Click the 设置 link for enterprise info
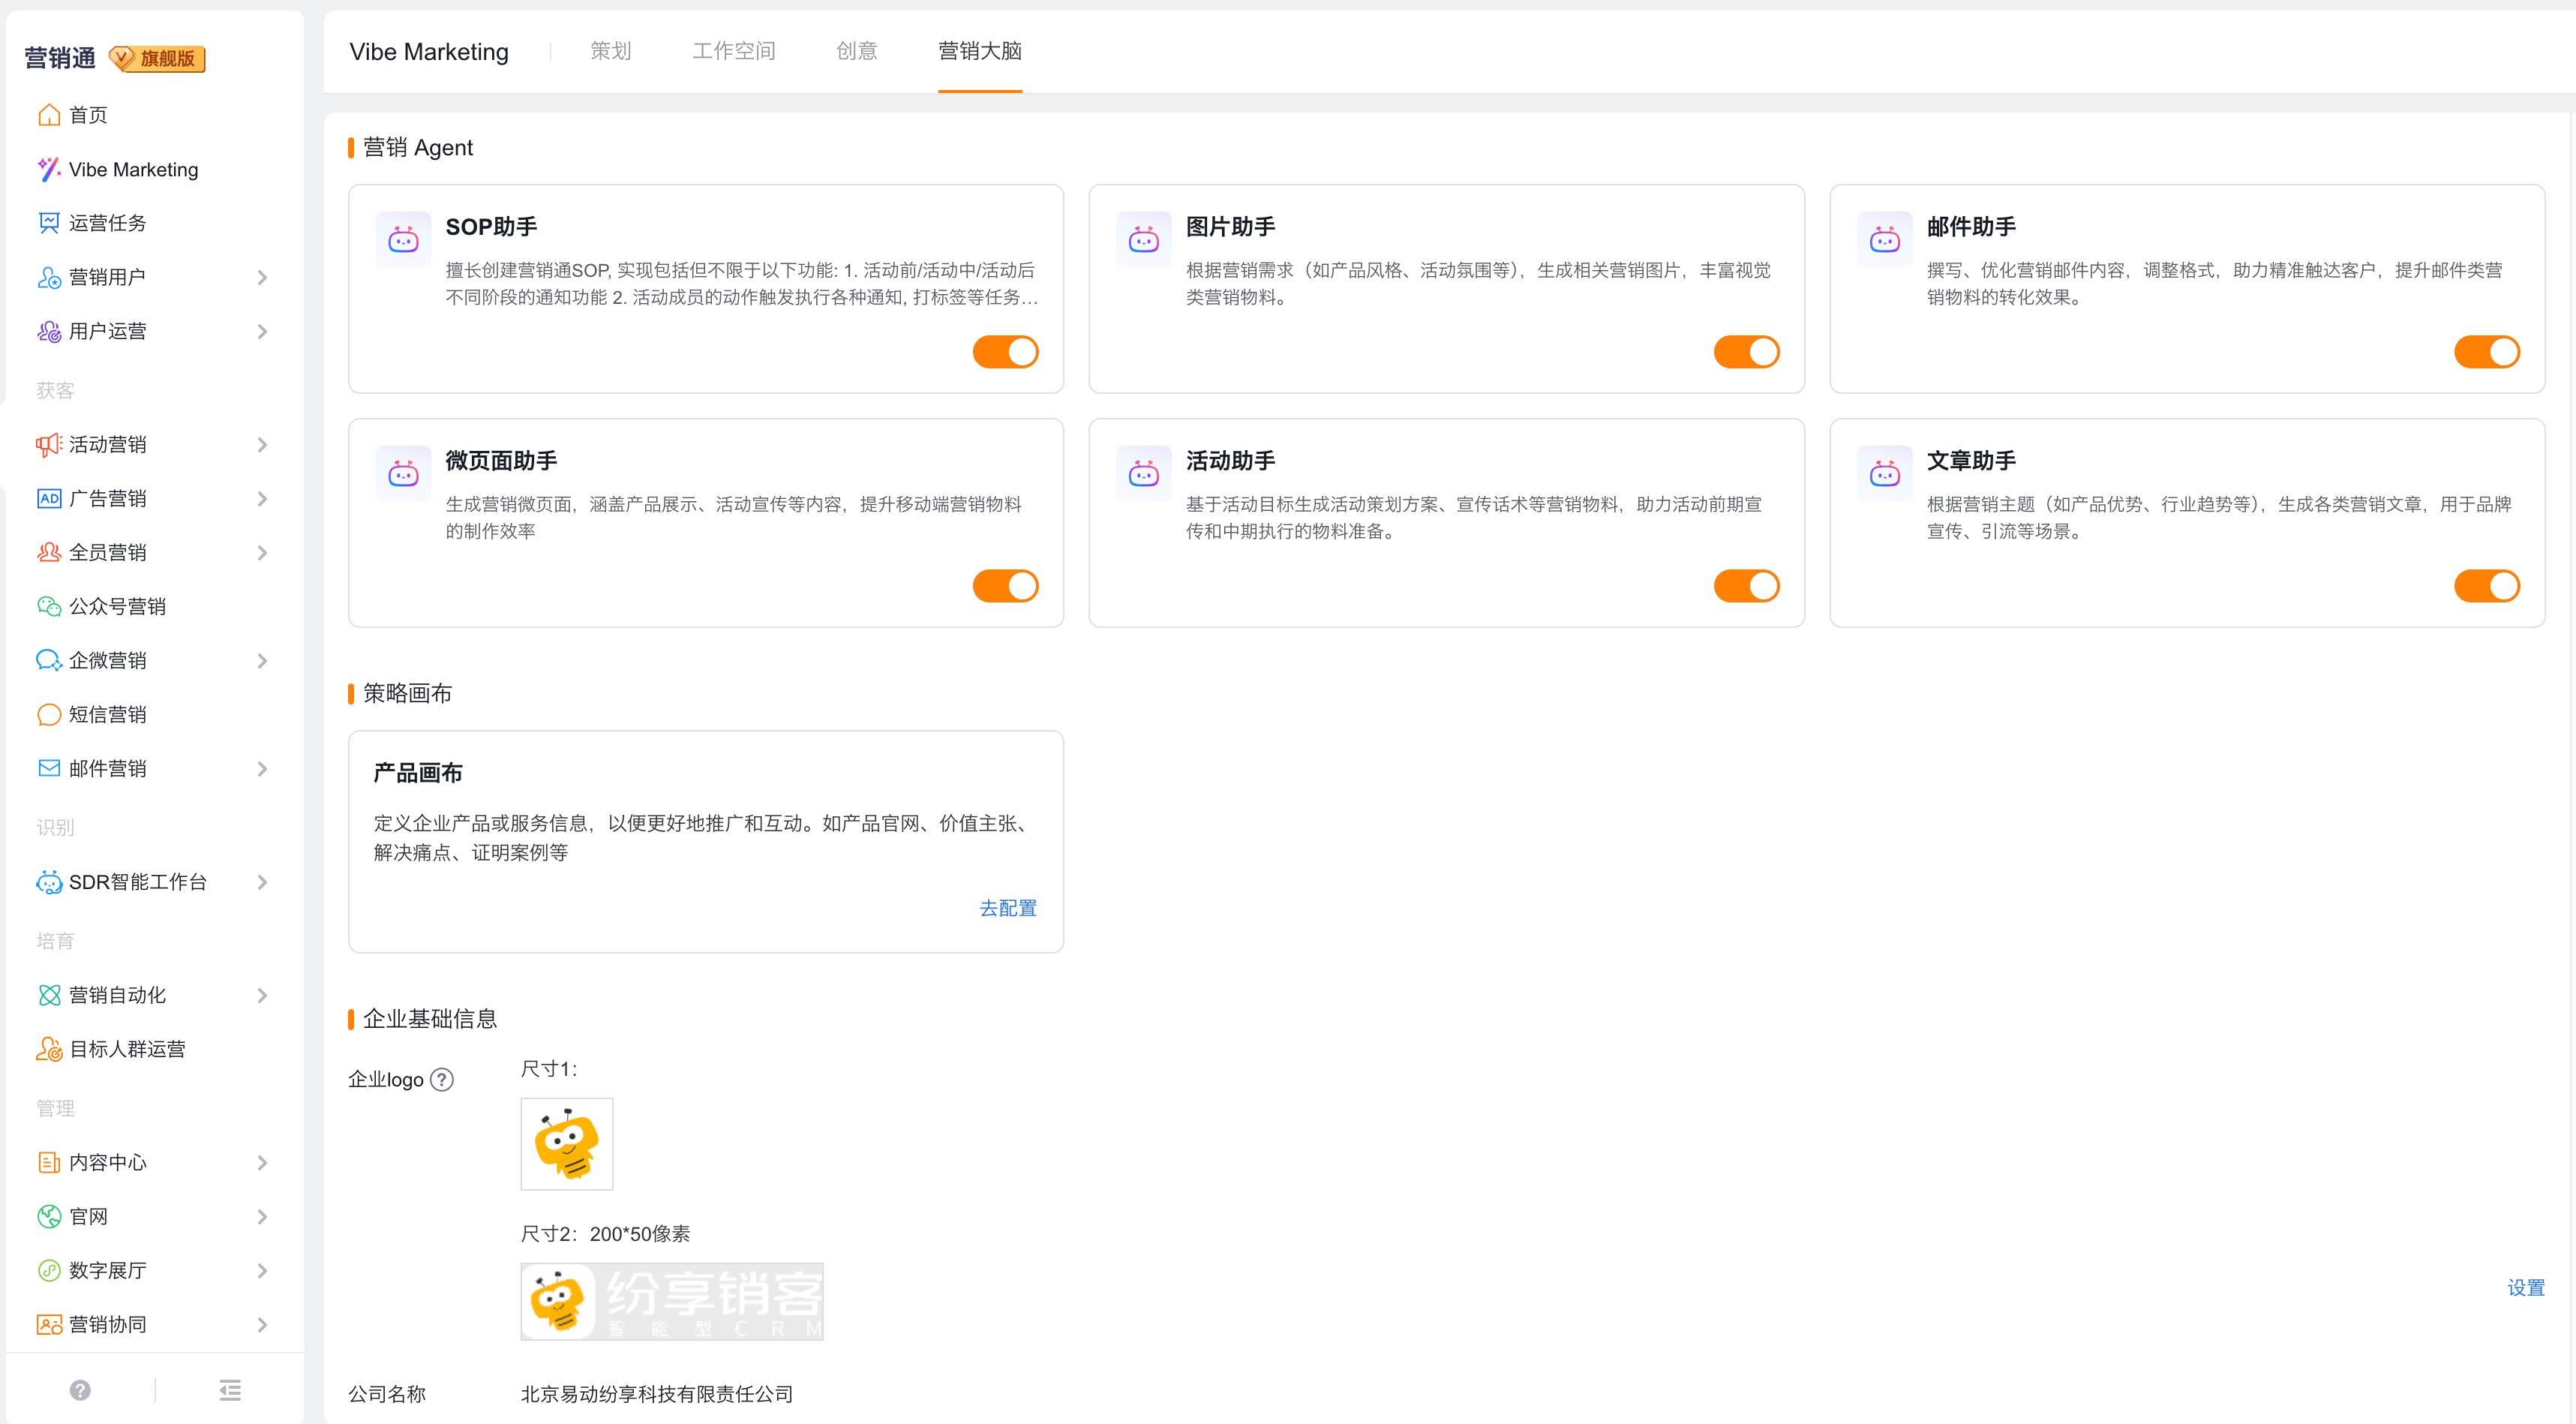Image resolution: width=2576 pixels, height=1424 pixels. (2525, 1288)
